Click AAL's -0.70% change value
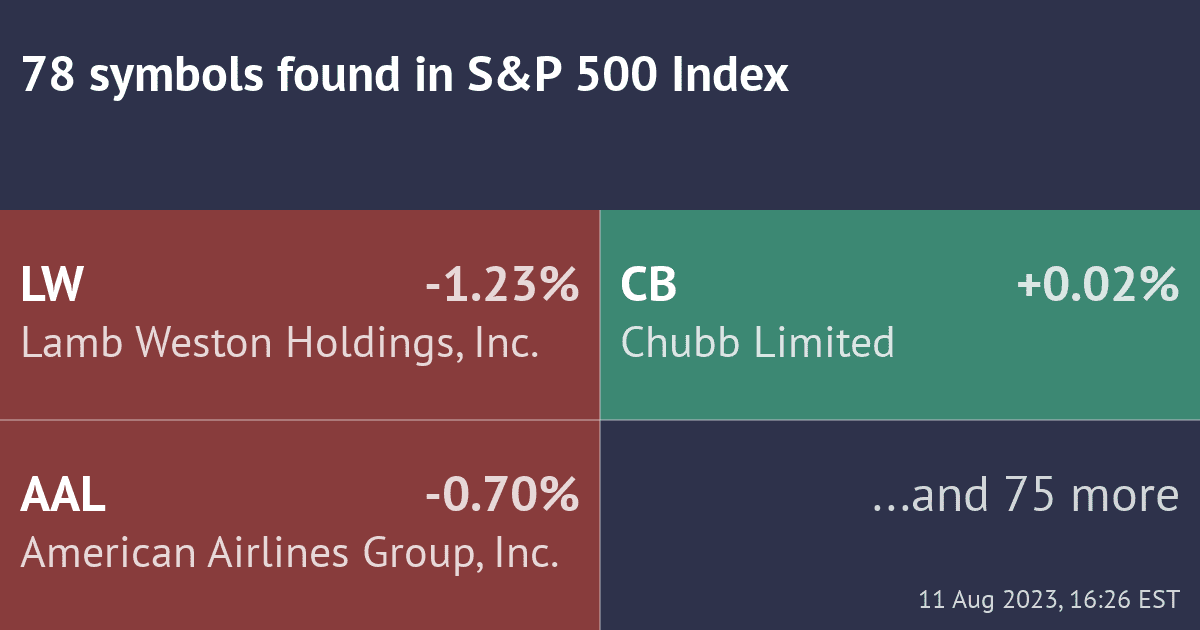 [502, 496]
